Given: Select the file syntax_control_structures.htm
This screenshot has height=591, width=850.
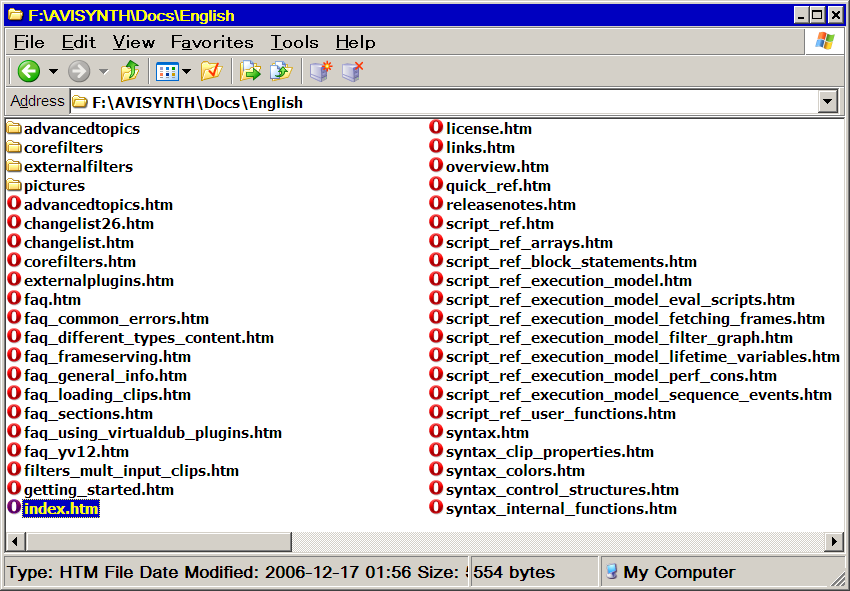Looking at the screenshot, I should [562, 489].
